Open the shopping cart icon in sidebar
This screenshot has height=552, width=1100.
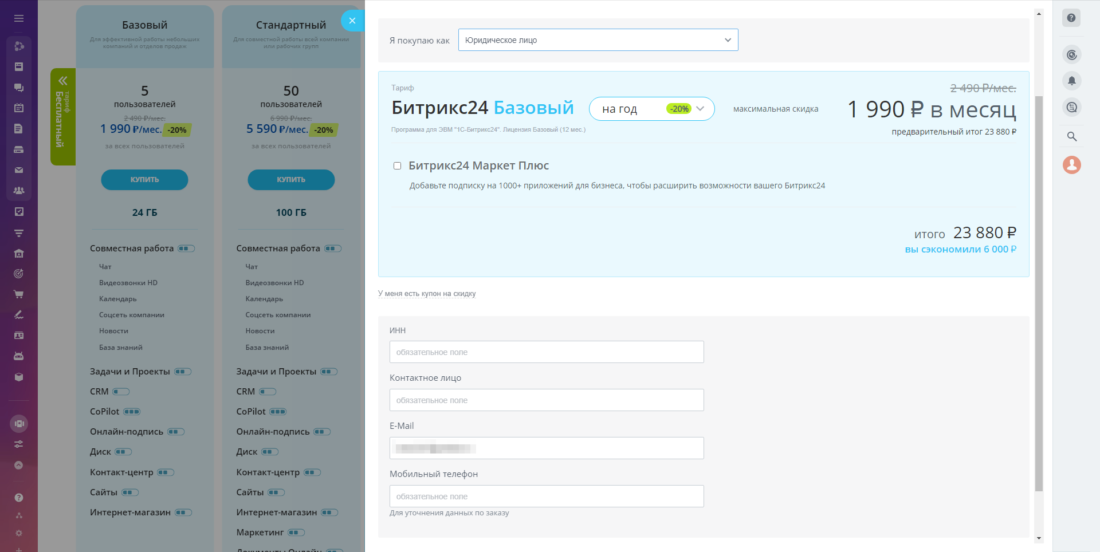(x=19, y=294)
